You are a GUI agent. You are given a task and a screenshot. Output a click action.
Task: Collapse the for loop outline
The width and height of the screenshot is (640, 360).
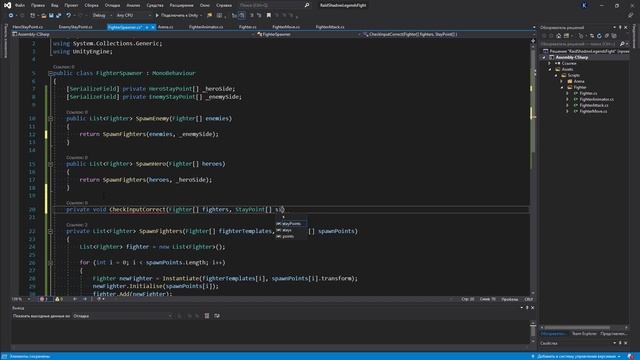pos(50,263)
